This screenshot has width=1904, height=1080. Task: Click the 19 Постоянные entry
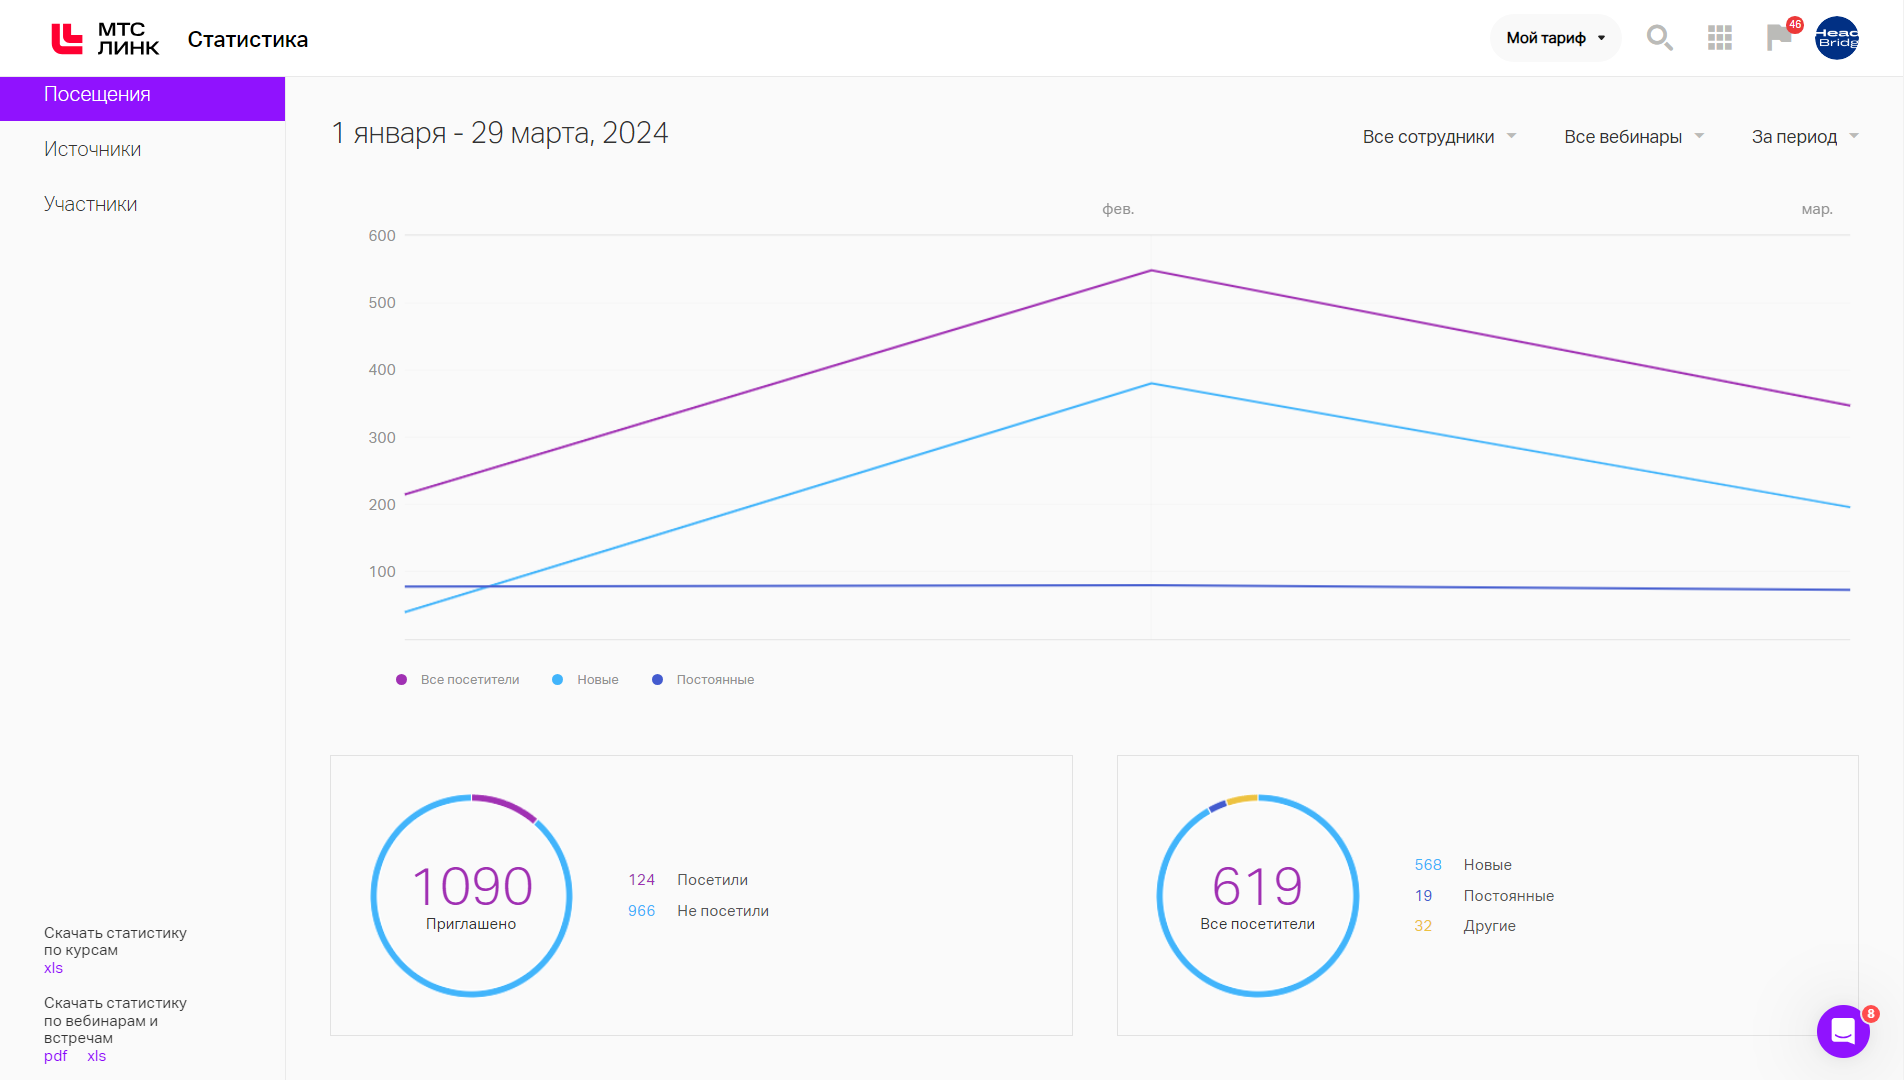coord(1484,896)
